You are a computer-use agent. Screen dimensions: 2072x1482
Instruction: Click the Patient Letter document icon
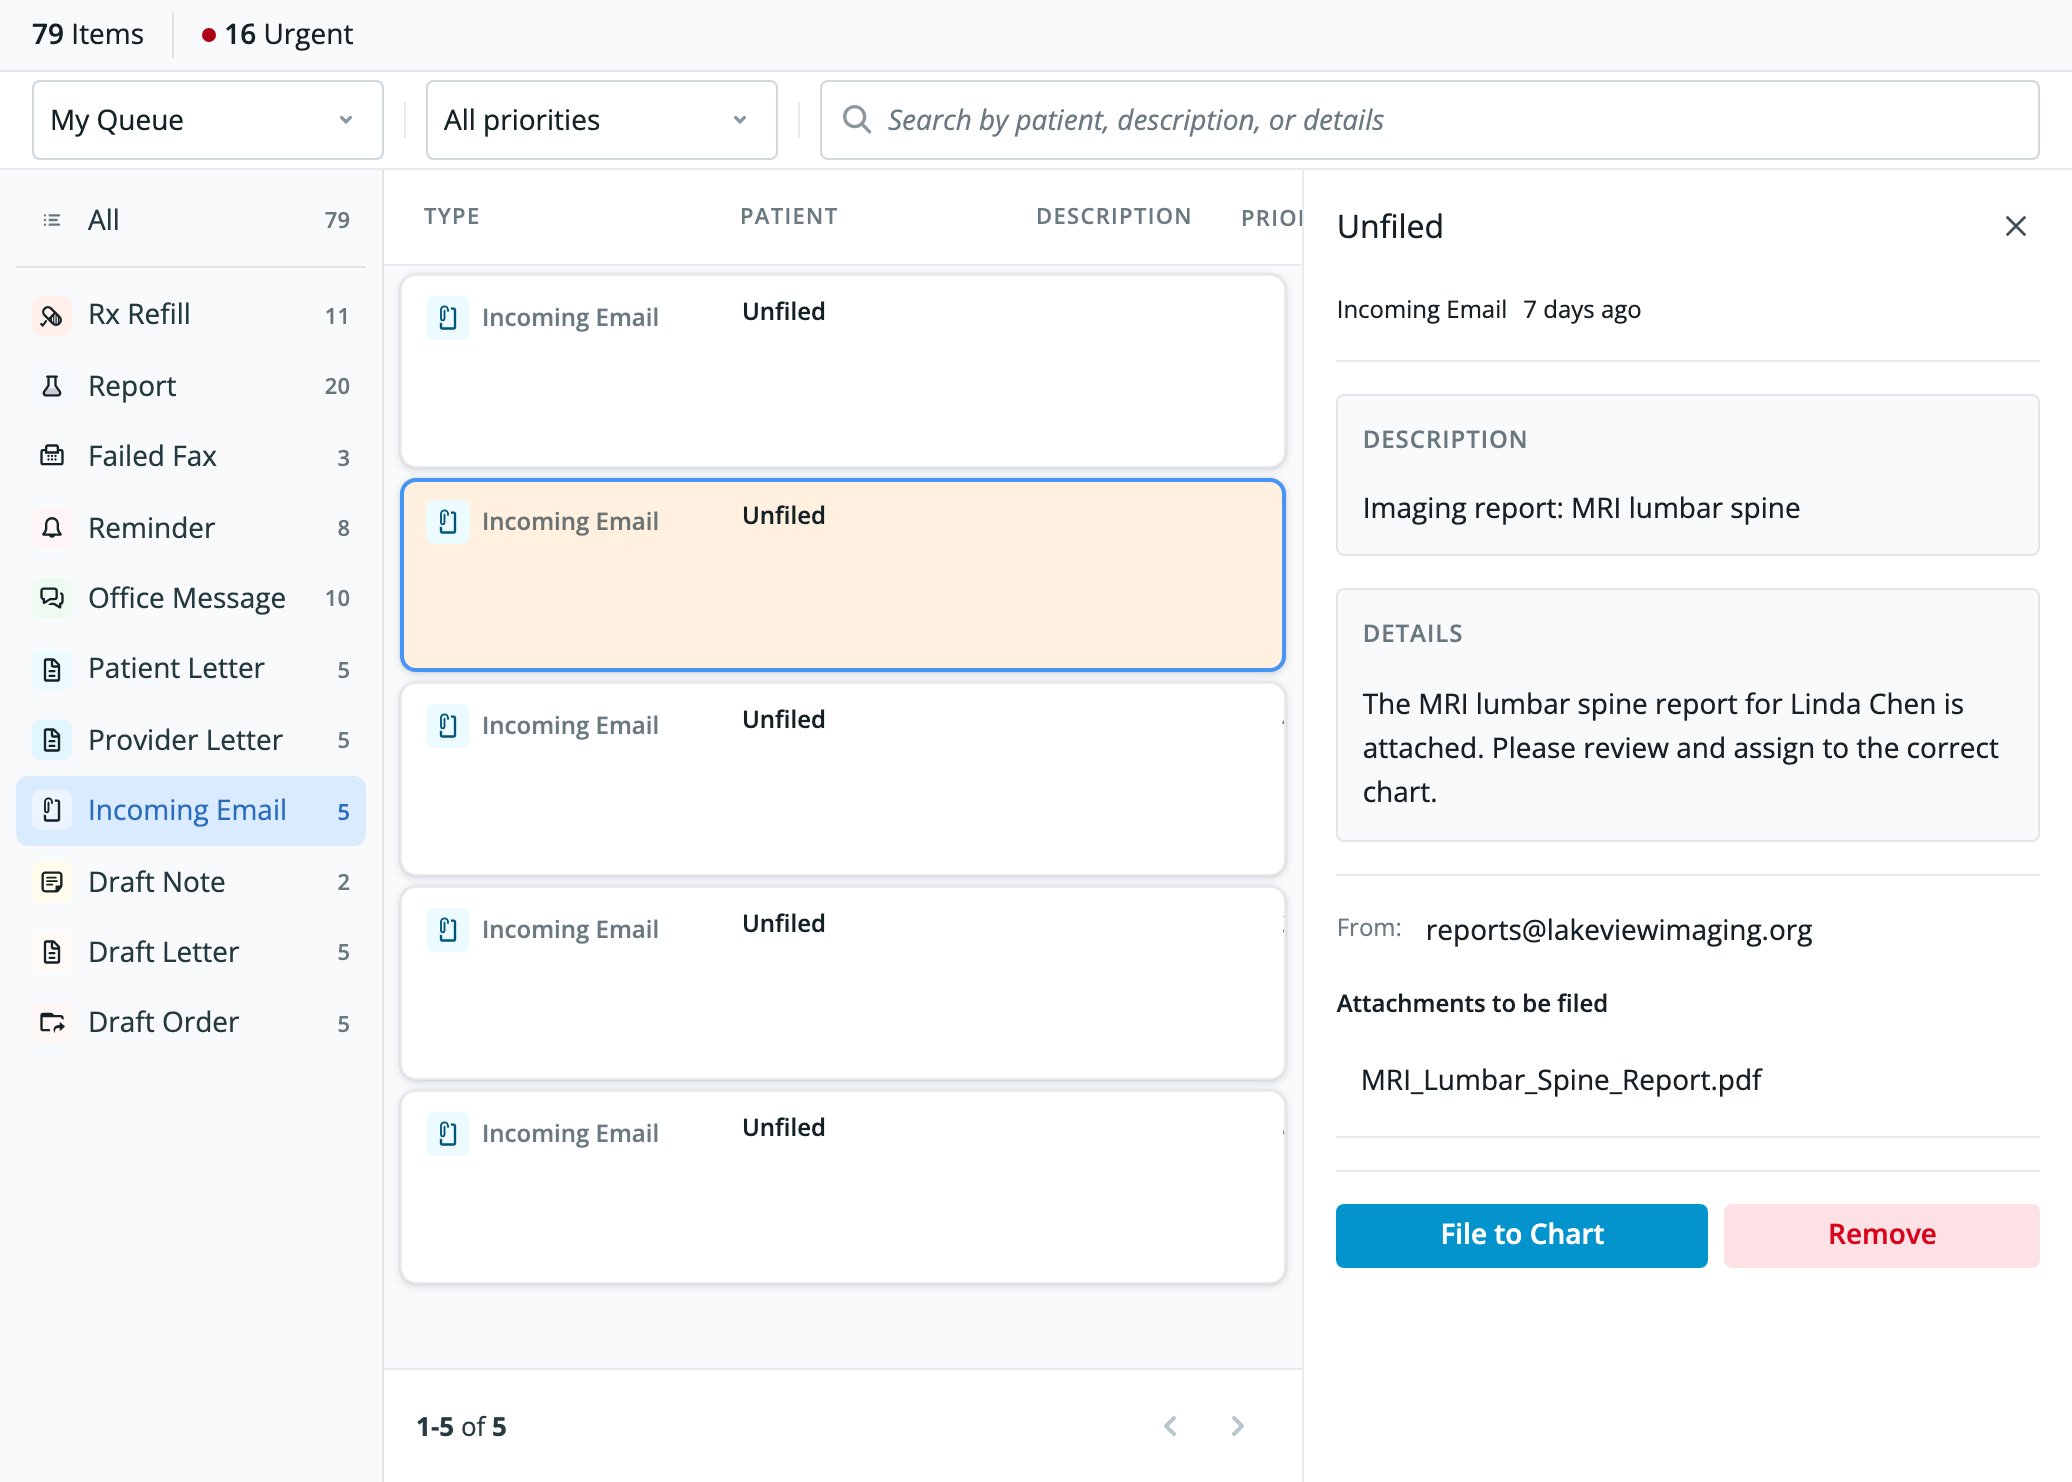coord(52,669)
